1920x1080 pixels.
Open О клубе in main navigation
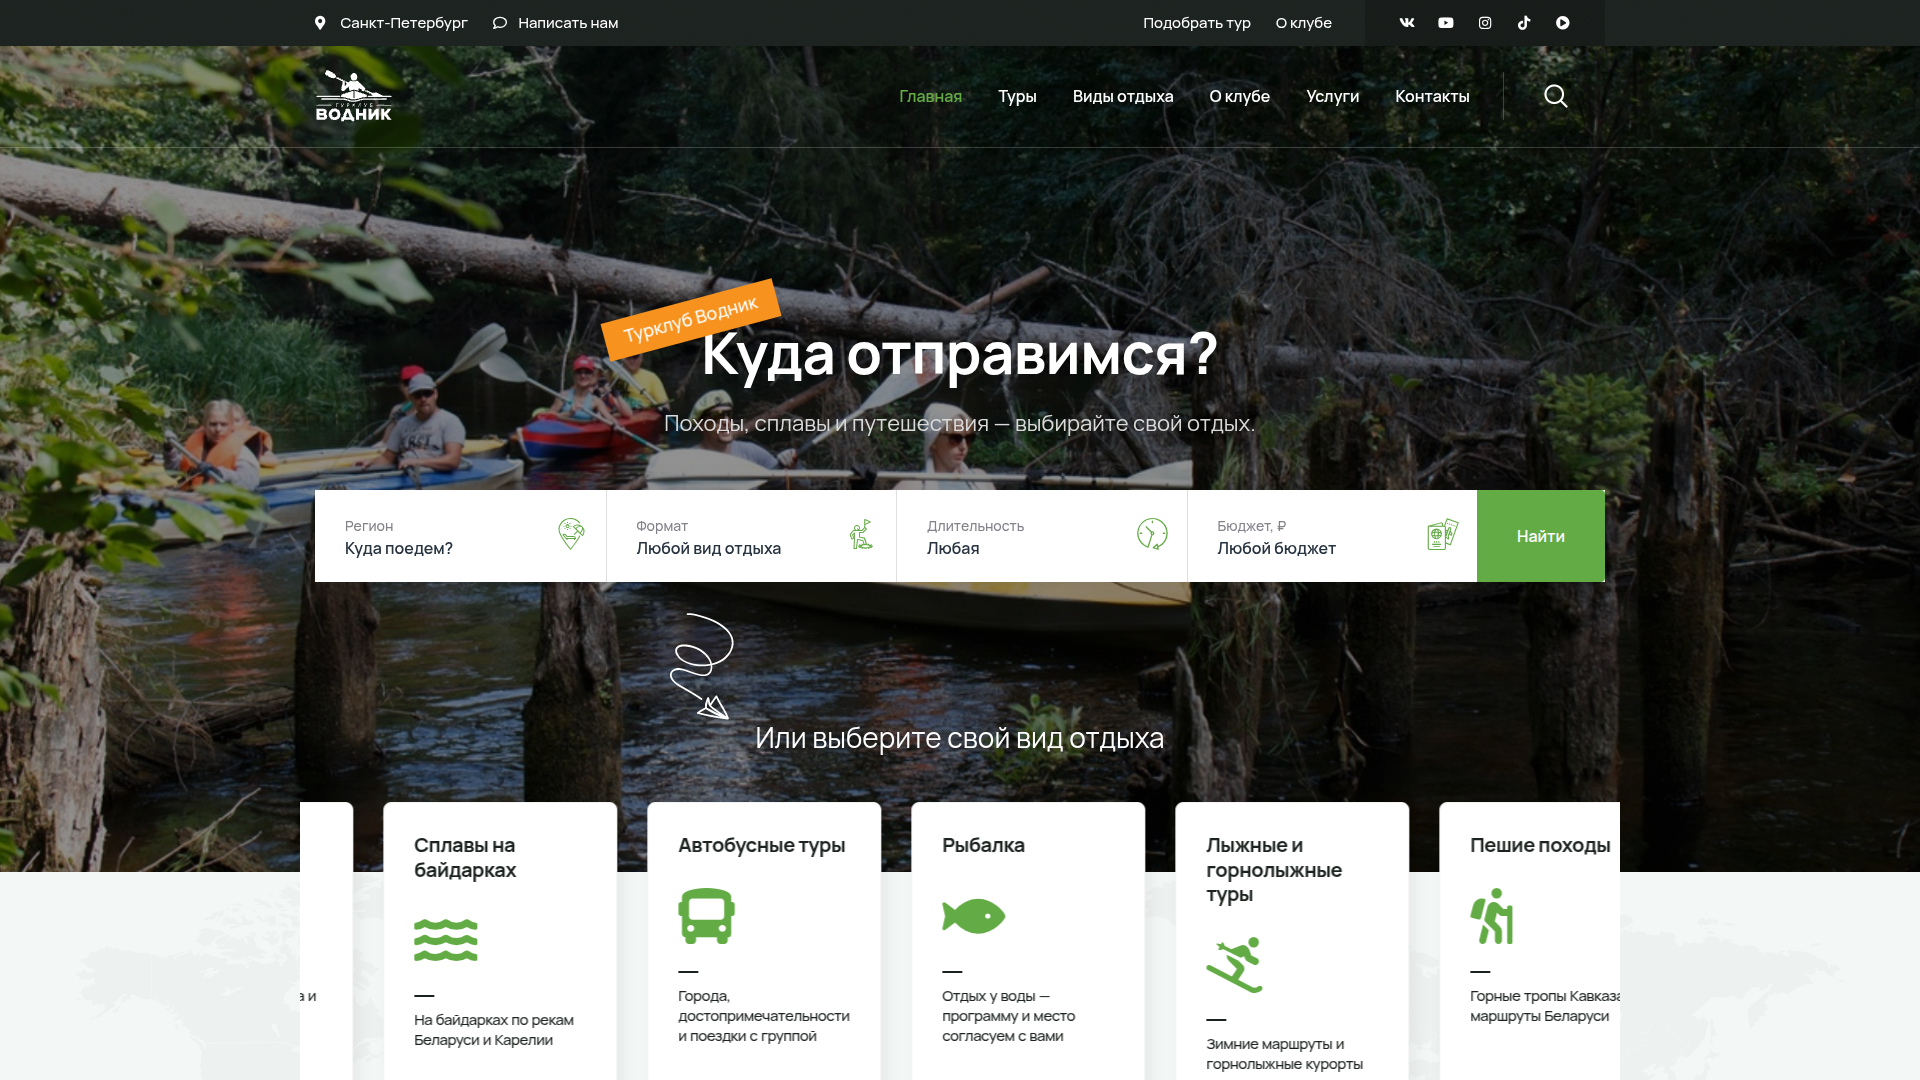tap(1240, 96)
